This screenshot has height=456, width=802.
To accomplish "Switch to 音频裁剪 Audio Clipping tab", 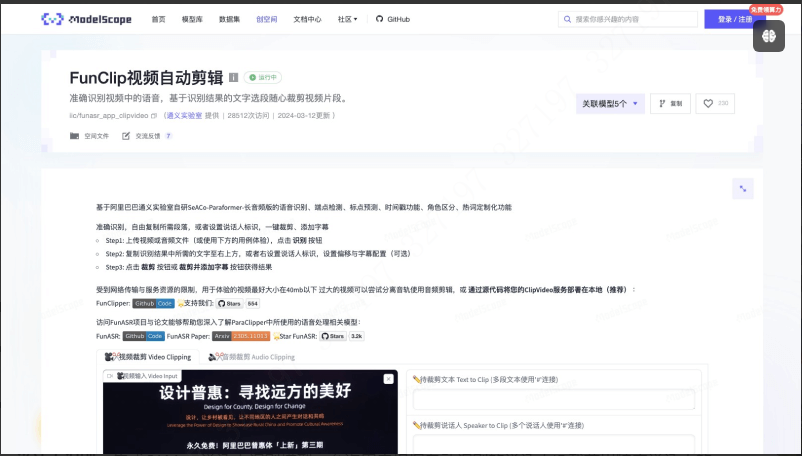I will coord(252,357).
